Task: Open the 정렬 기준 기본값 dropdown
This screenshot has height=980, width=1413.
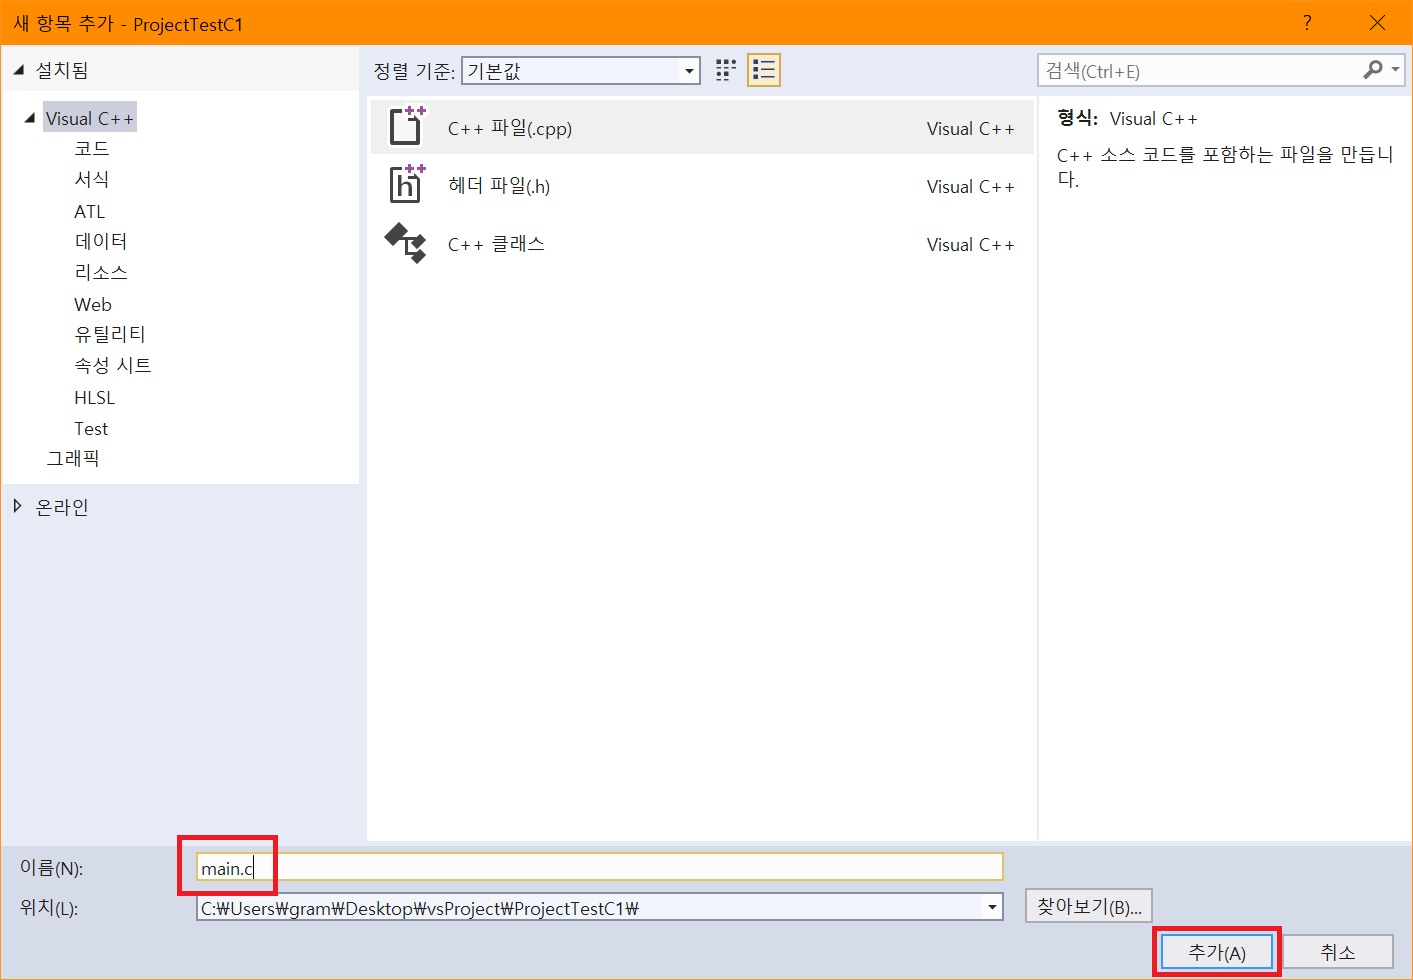Action: click(580, 70)
